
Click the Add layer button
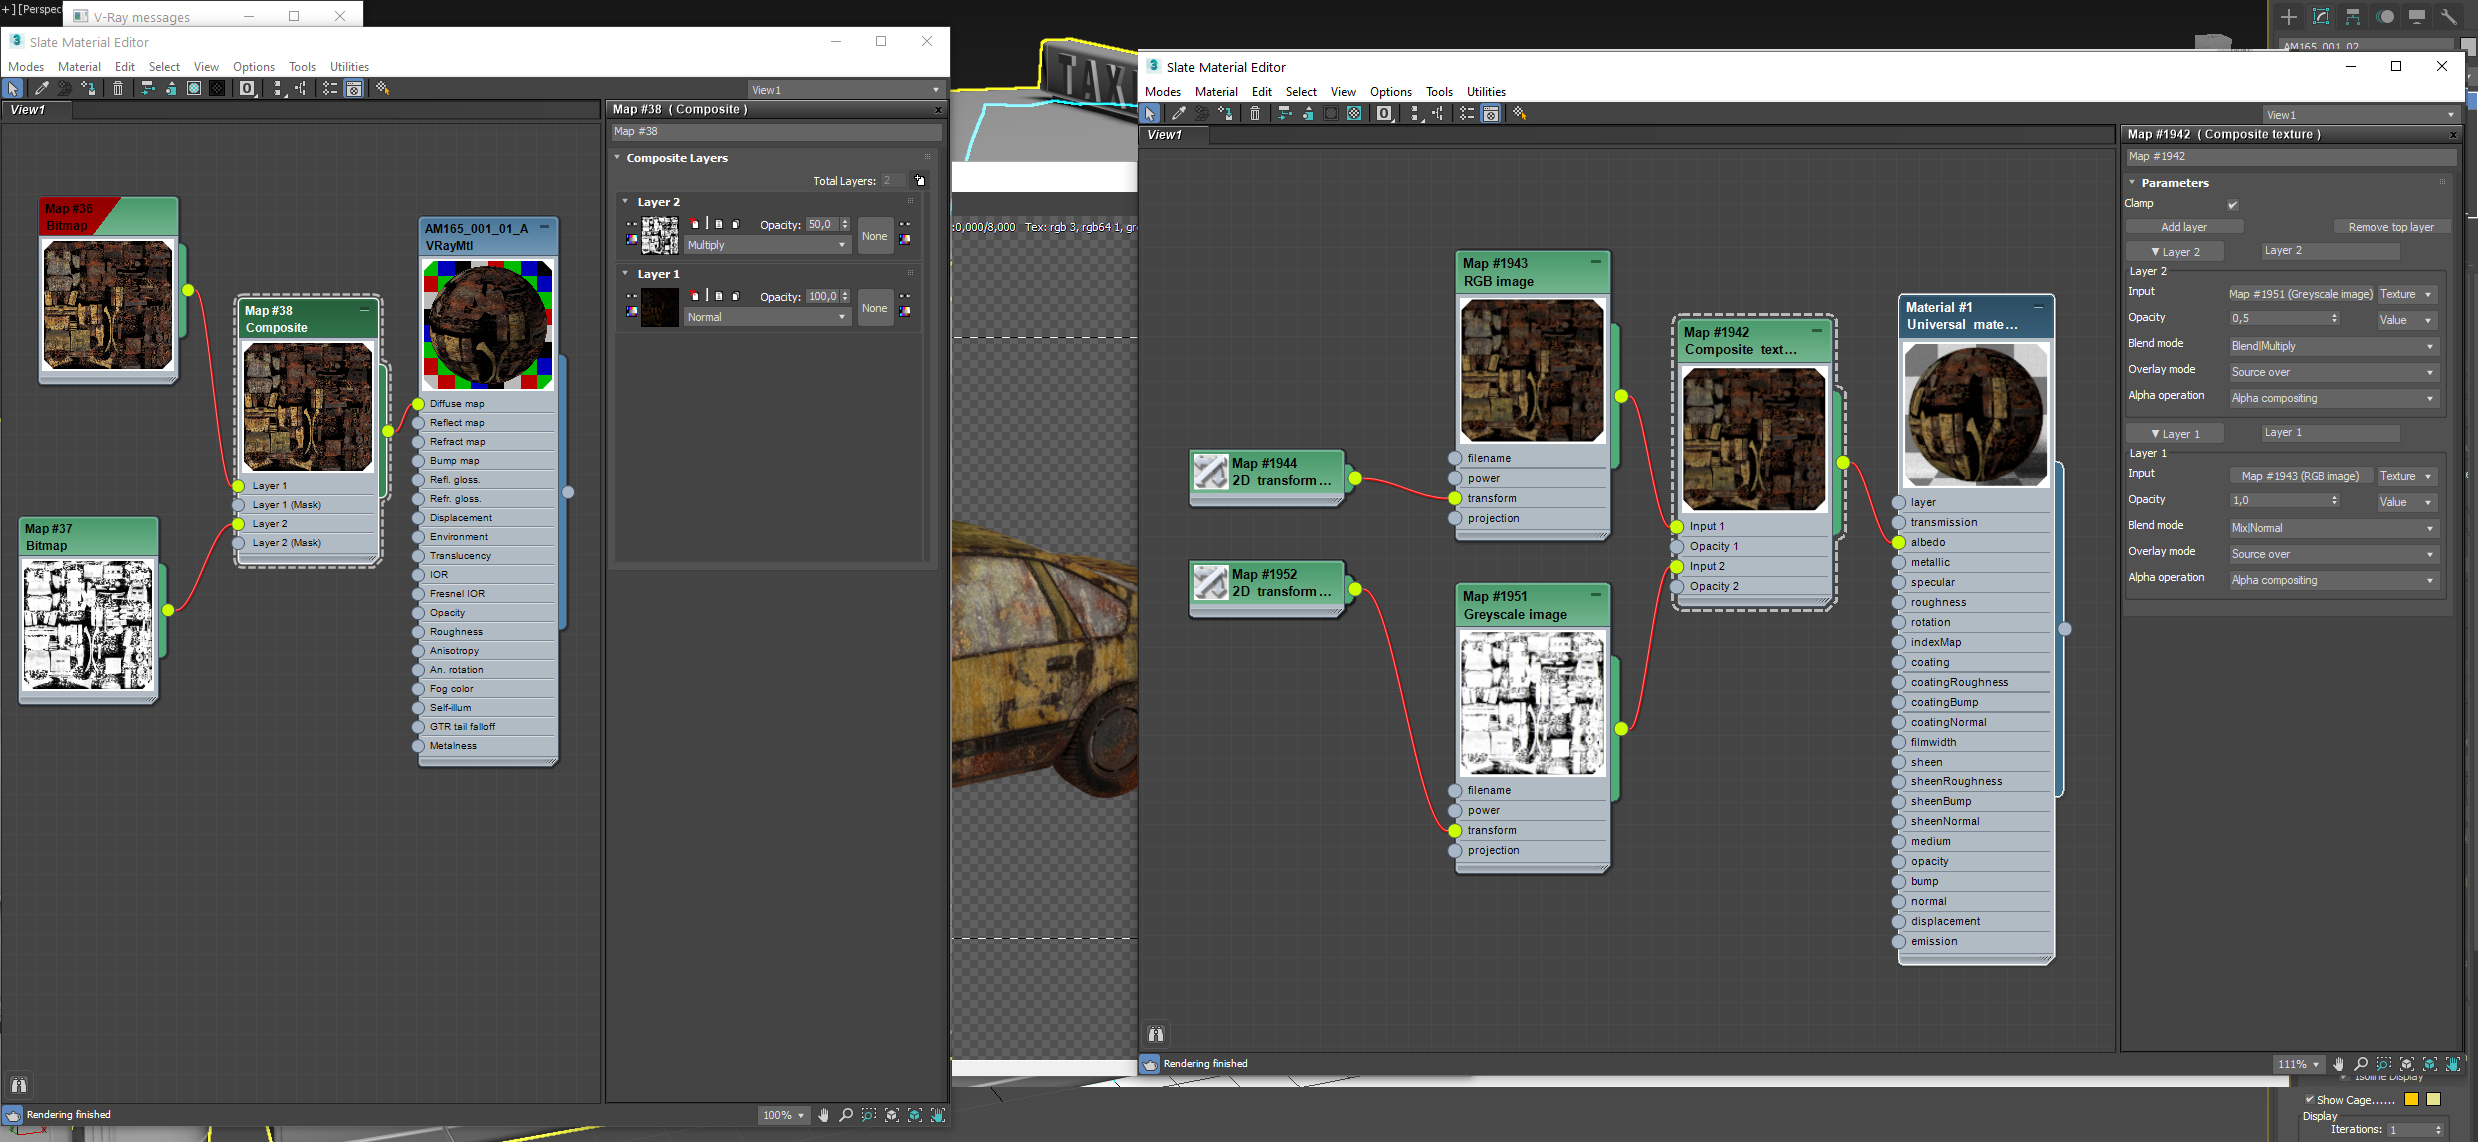coord(2184,227)
